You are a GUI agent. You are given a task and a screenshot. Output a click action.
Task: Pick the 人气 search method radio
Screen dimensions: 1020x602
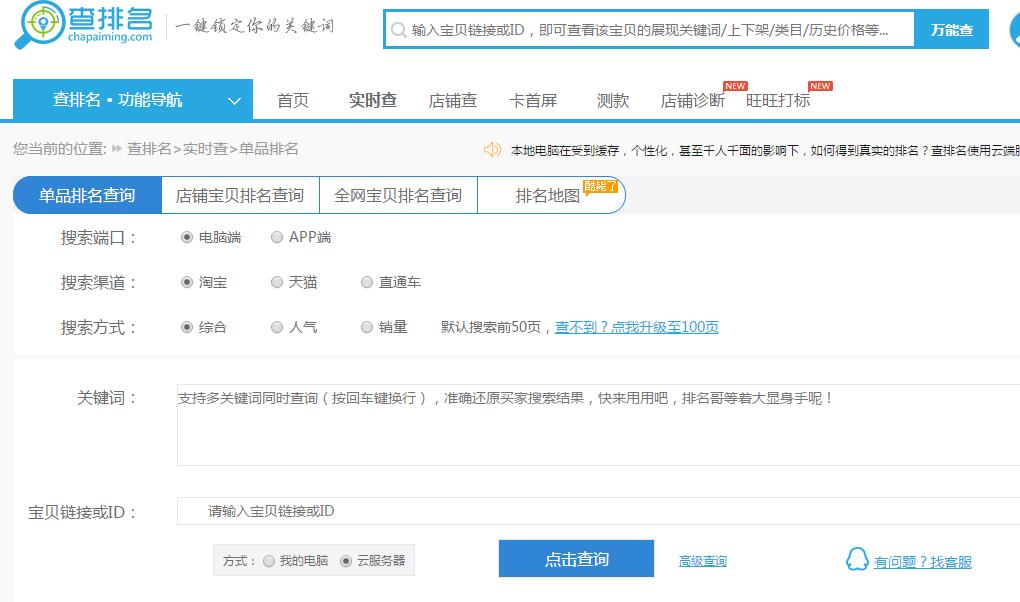click(x=277, y=327)
